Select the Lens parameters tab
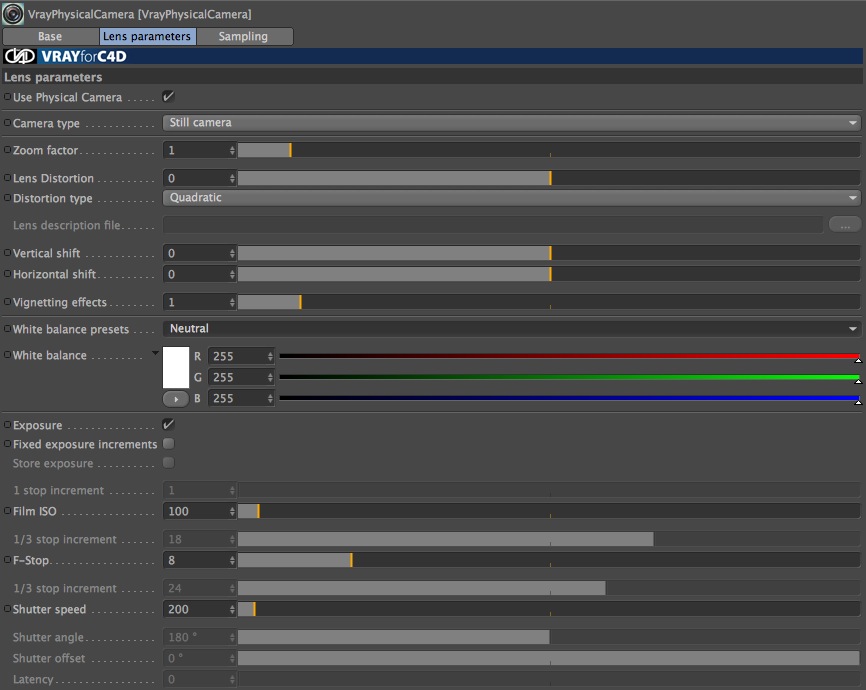Screen dimensions: 866x690 click(147, 36)
